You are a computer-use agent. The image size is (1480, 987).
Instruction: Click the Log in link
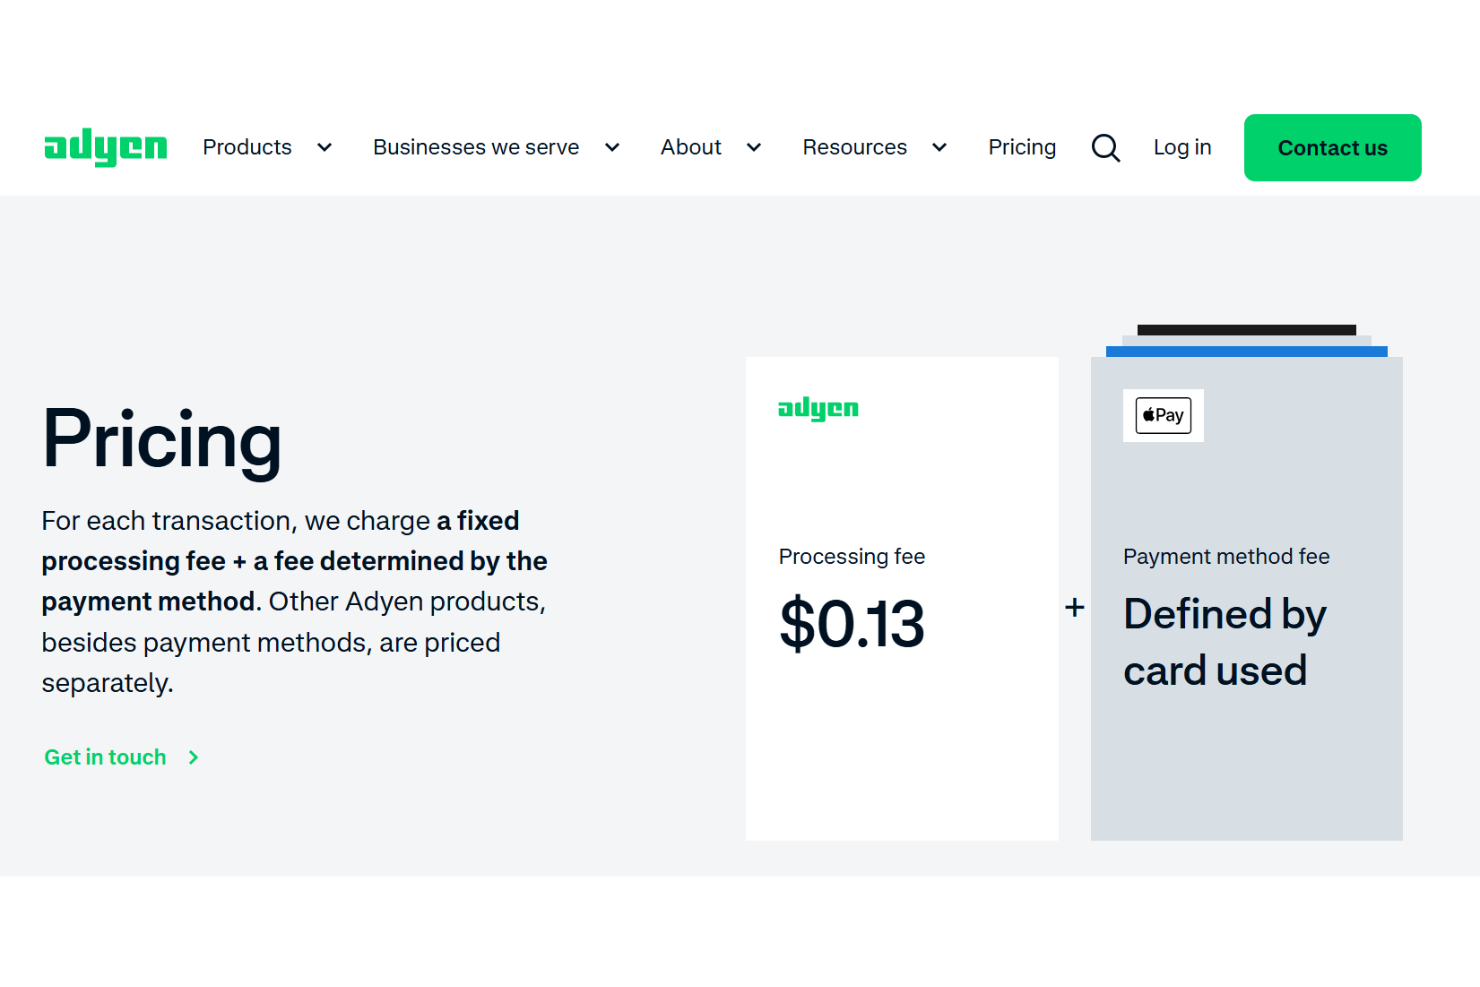(1182, 147)
